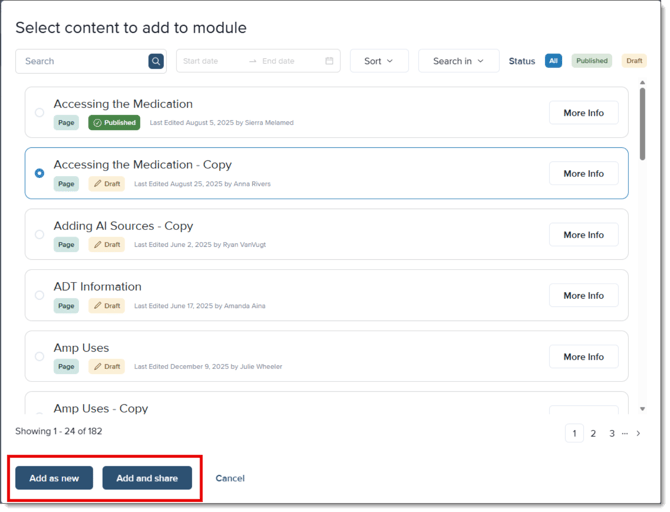The width and height of the screenshot is (670, 512).
Task: Click Draft badge on Accessing the Medication - Copy
Action: (x=107, y=184)
